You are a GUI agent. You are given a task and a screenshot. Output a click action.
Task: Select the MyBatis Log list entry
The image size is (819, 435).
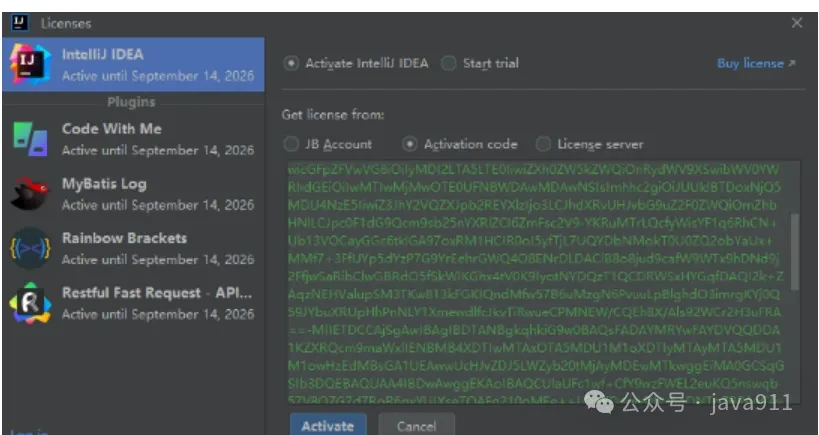click(x=133, y=194)
